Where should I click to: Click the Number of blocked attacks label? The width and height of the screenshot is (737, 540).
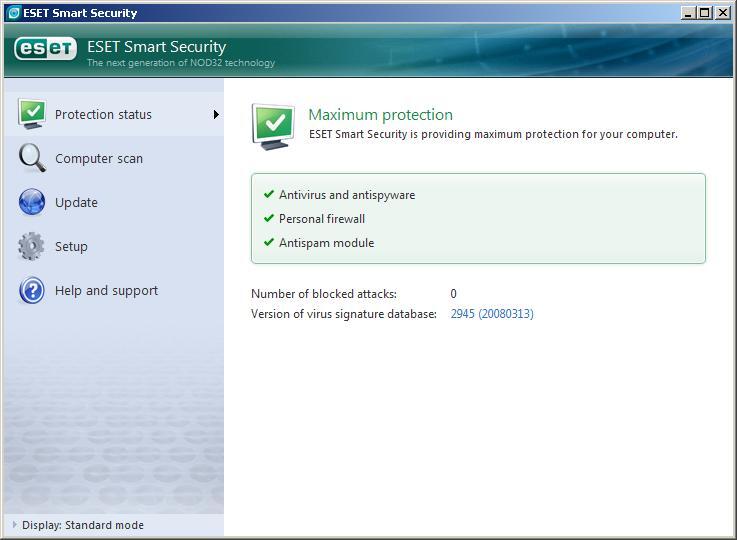tap(324, 294)
